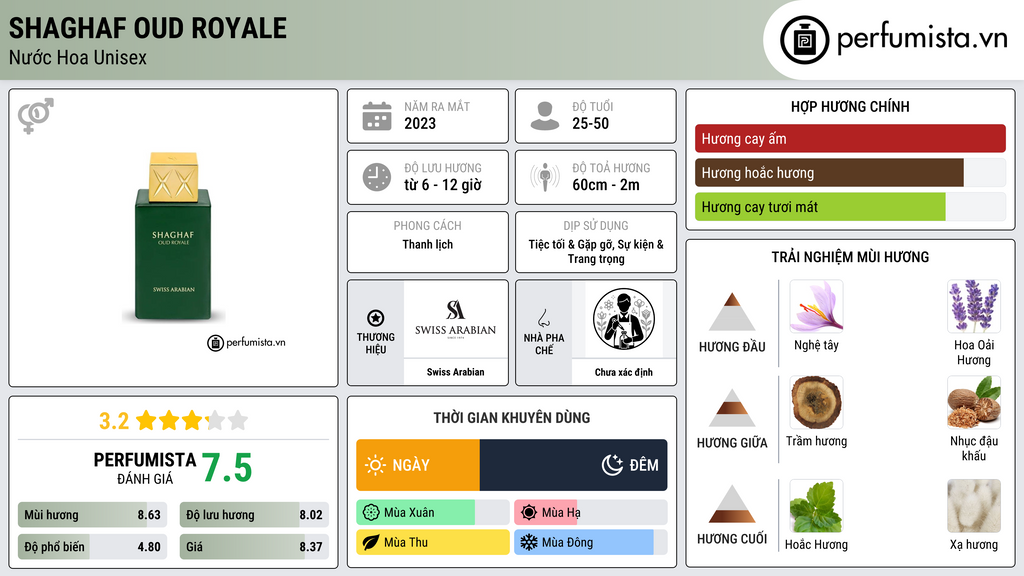Click the Hương cay ấm red bar

(x=850, y=138)
